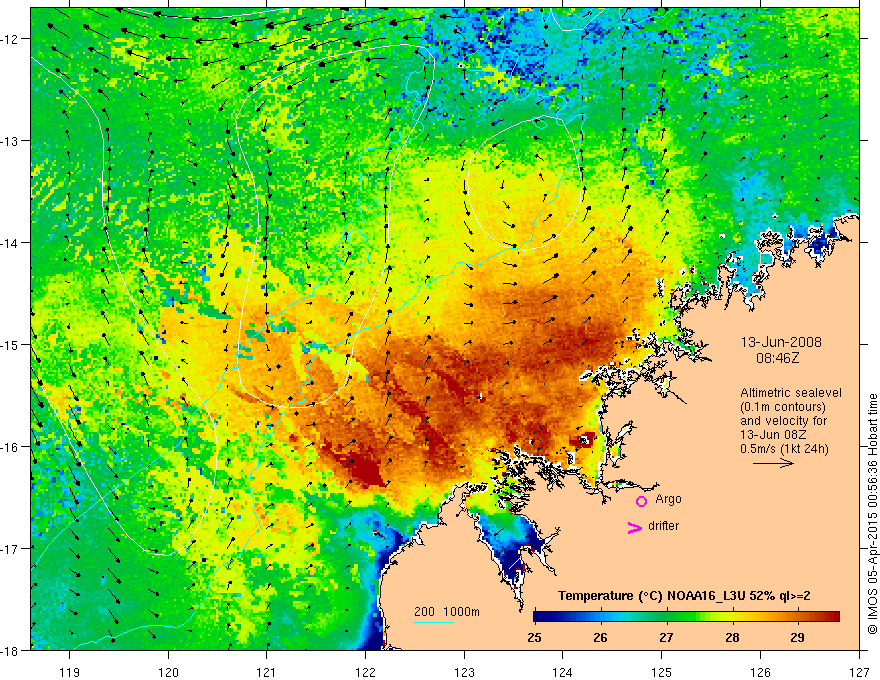Click the longitude axis label 126
This screenshot has width=880, height=680.
(x=760, y=672)
